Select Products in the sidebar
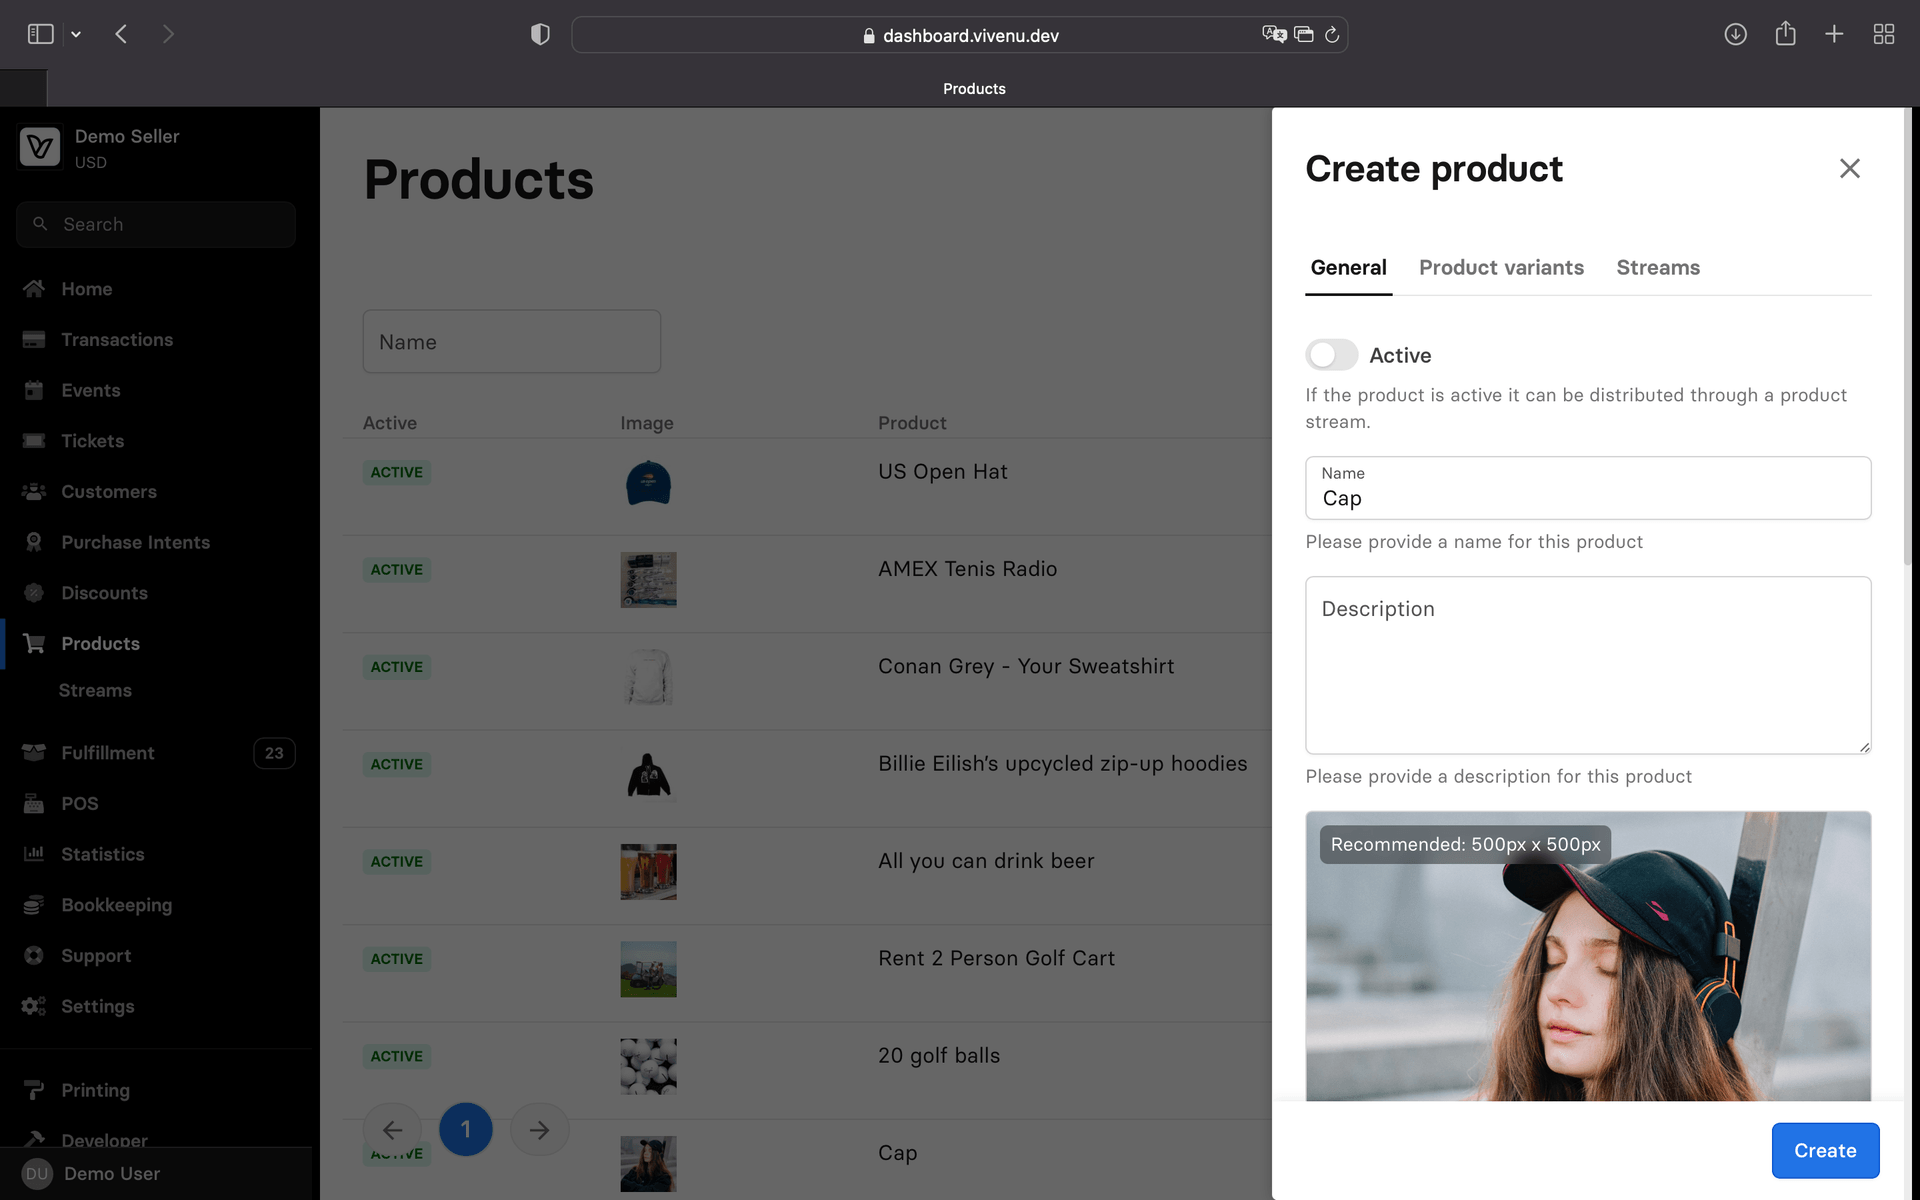 click(100, 644)
